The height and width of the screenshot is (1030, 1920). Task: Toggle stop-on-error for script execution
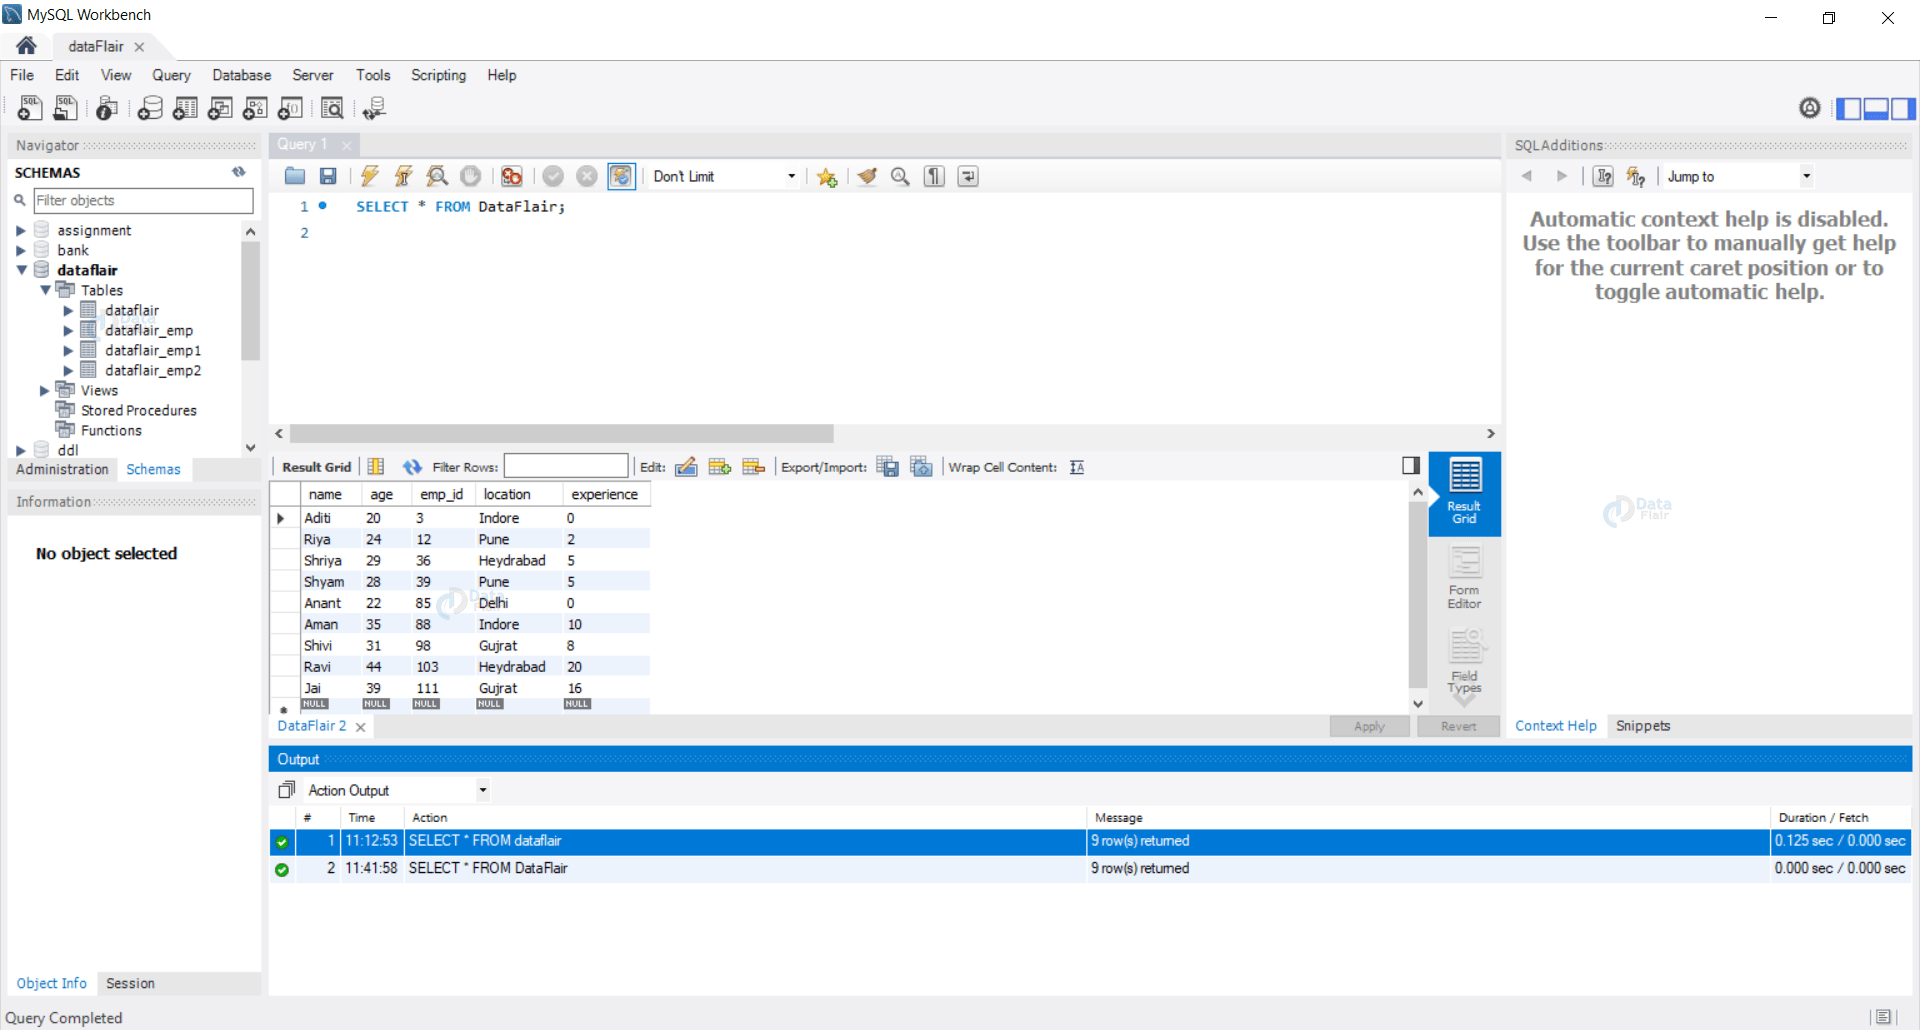point(512,176)
